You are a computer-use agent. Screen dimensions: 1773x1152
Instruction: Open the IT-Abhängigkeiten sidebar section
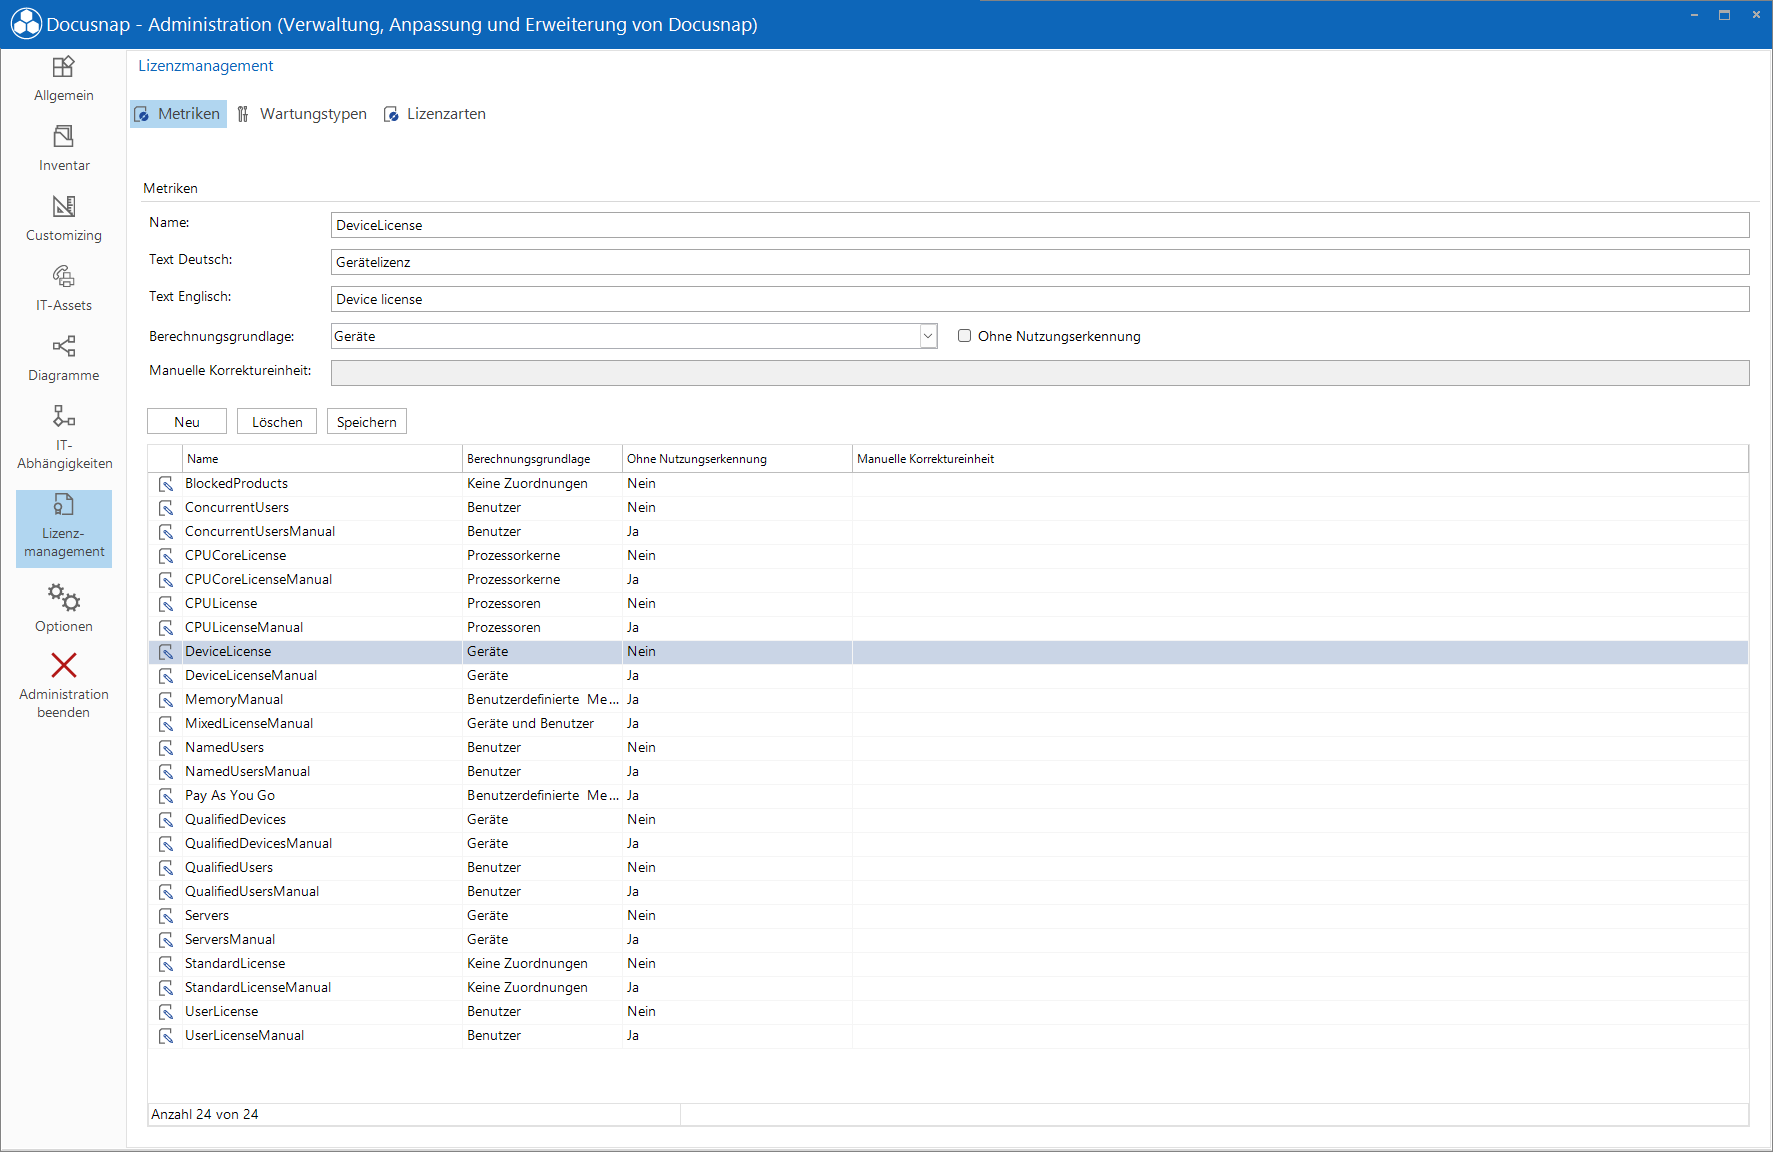tap(64, 437)
